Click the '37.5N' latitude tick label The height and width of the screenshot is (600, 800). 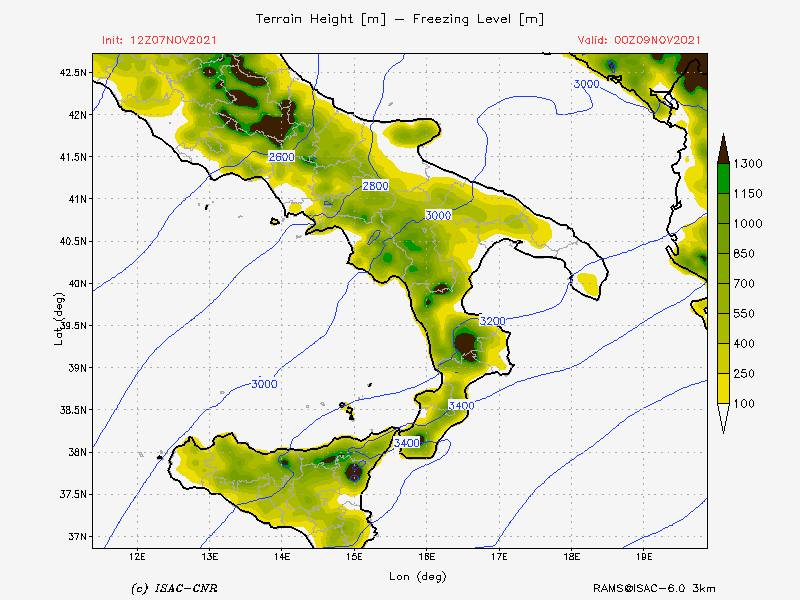[73, 494]
